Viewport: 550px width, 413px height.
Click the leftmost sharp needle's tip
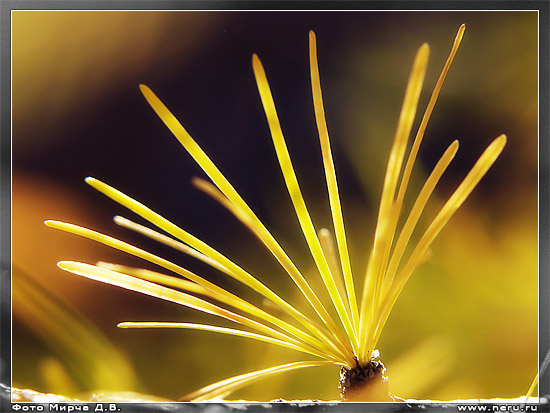49,223
